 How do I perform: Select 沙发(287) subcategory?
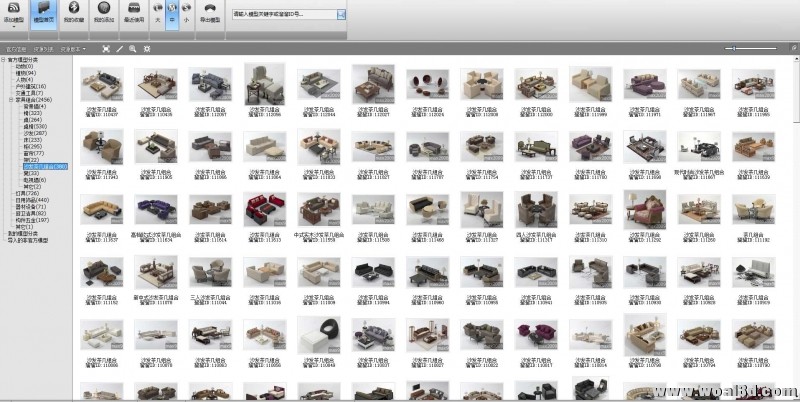(35, 133)
